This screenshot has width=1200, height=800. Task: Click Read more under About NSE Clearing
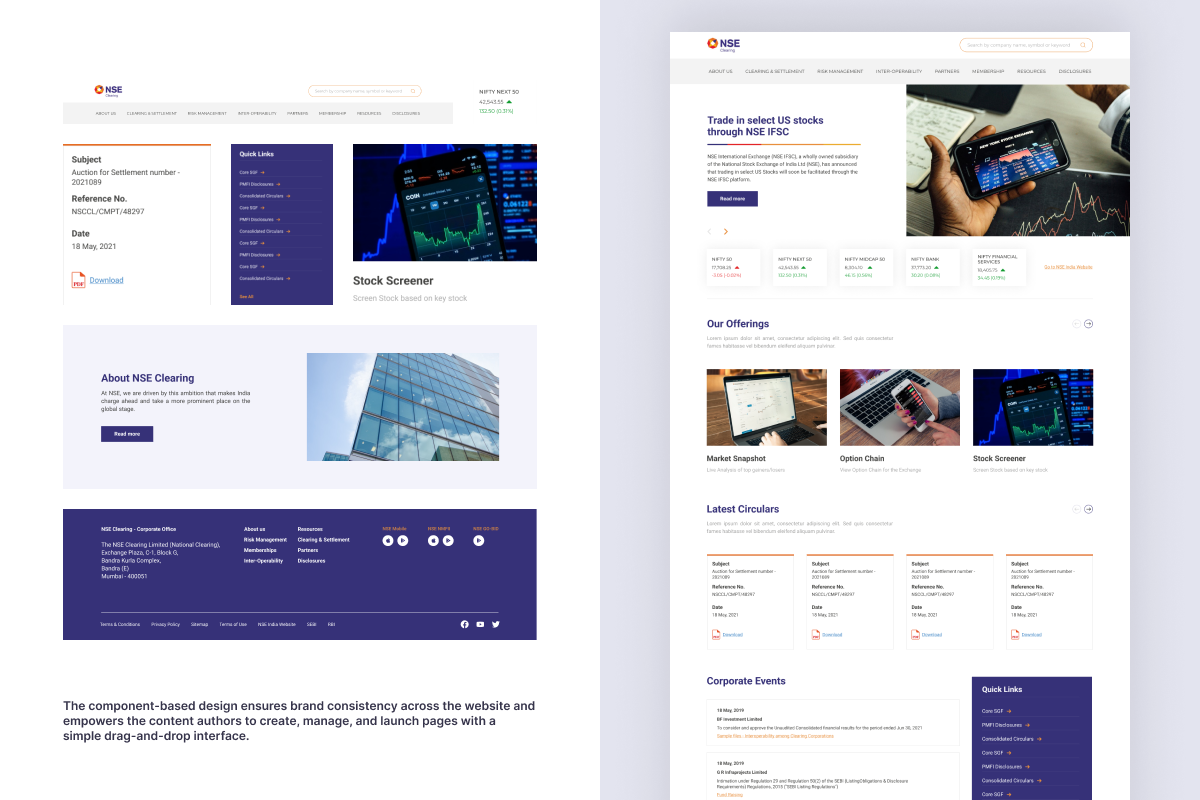pos(127,434)
